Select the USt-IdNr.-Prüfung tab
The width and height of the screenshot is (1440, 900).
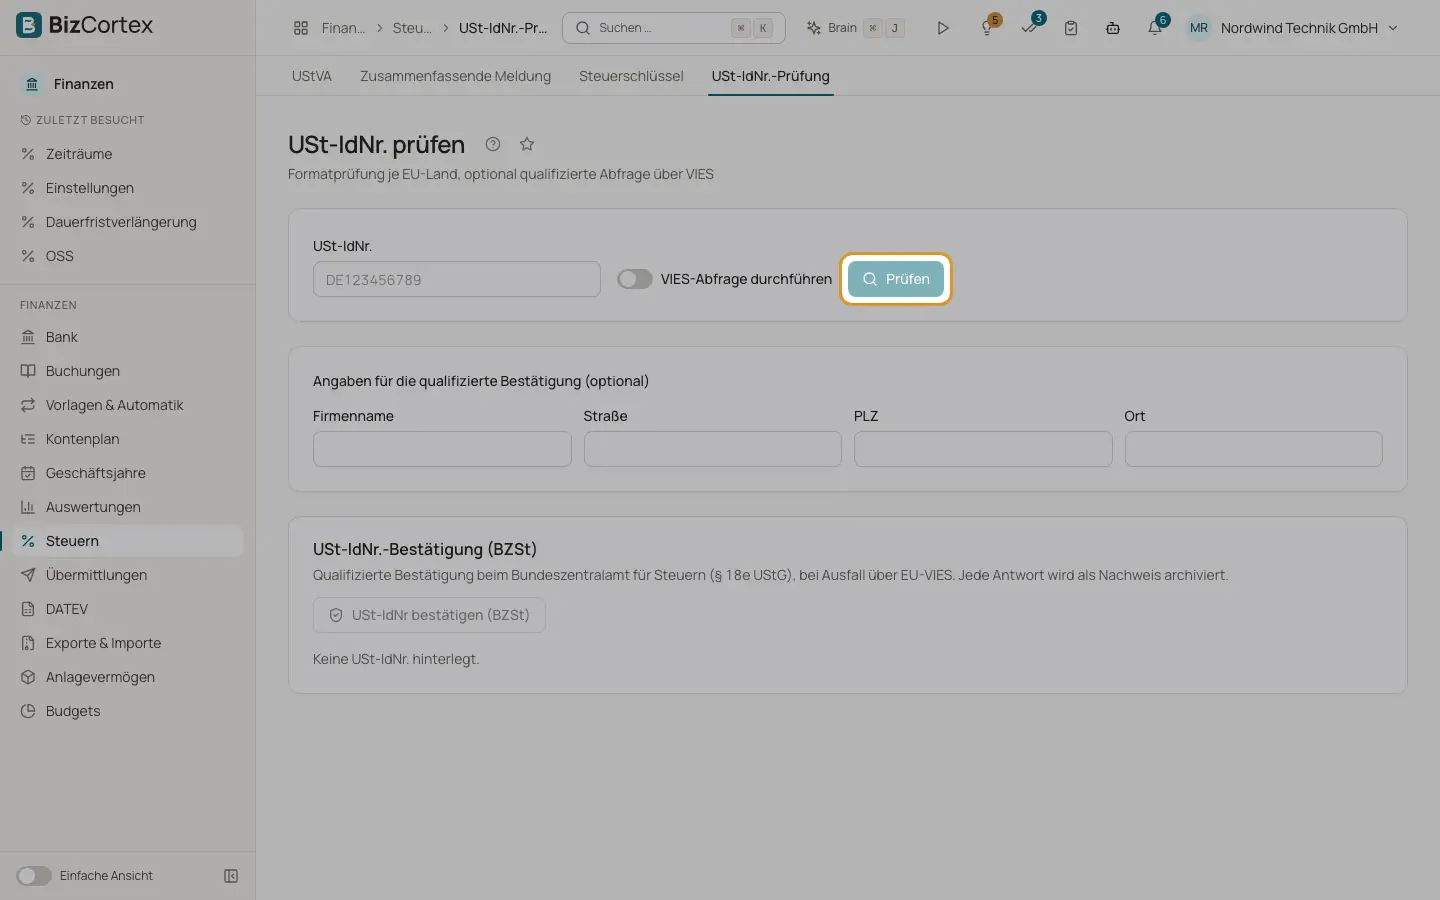tap(771, 76)
